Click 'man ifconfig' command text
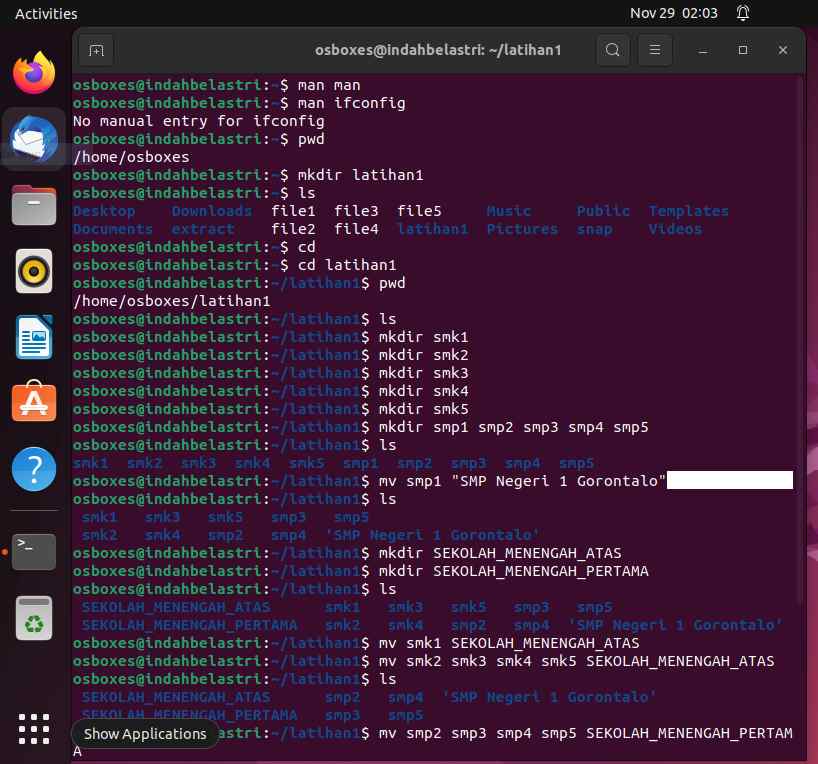This screenshot has width=818, height=764. [x=352, y=103]
